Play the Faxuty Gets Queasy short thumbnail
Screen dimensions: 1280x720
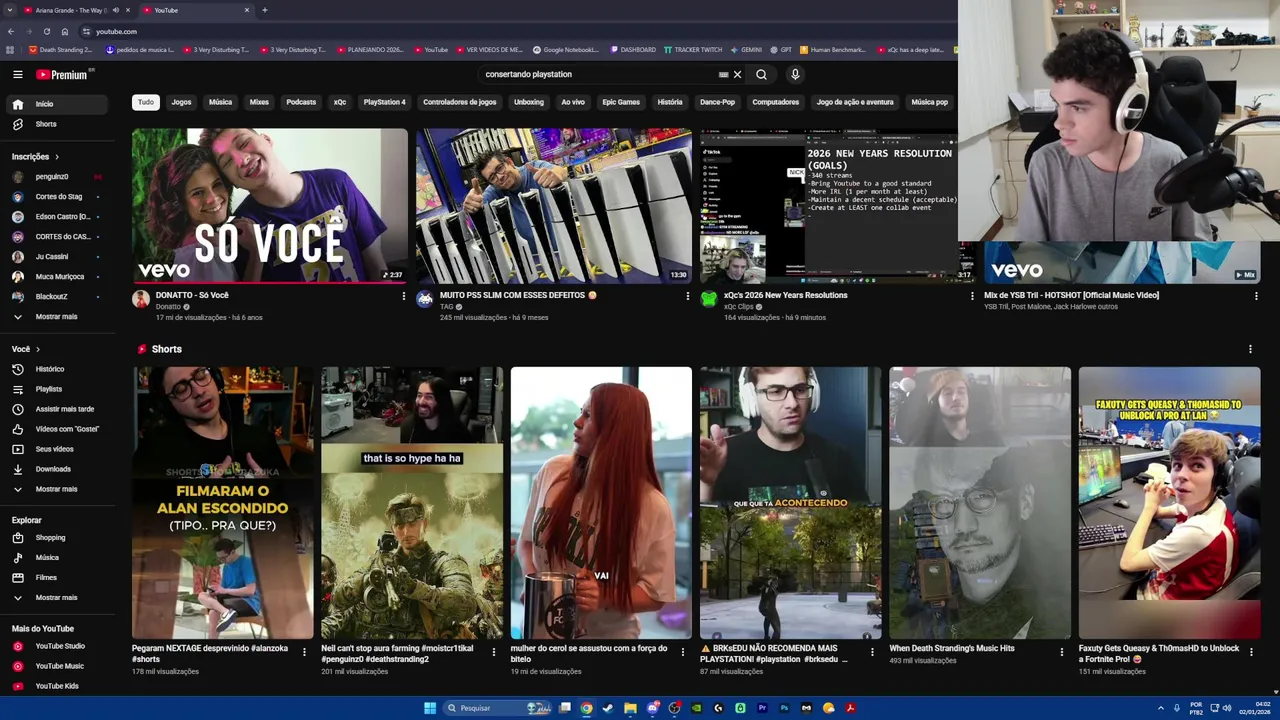[x=1169, y=503]
